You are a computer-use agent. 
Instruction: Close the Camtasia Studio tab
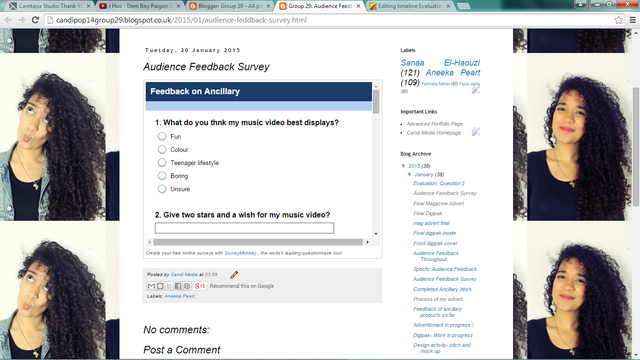point(89,6)
